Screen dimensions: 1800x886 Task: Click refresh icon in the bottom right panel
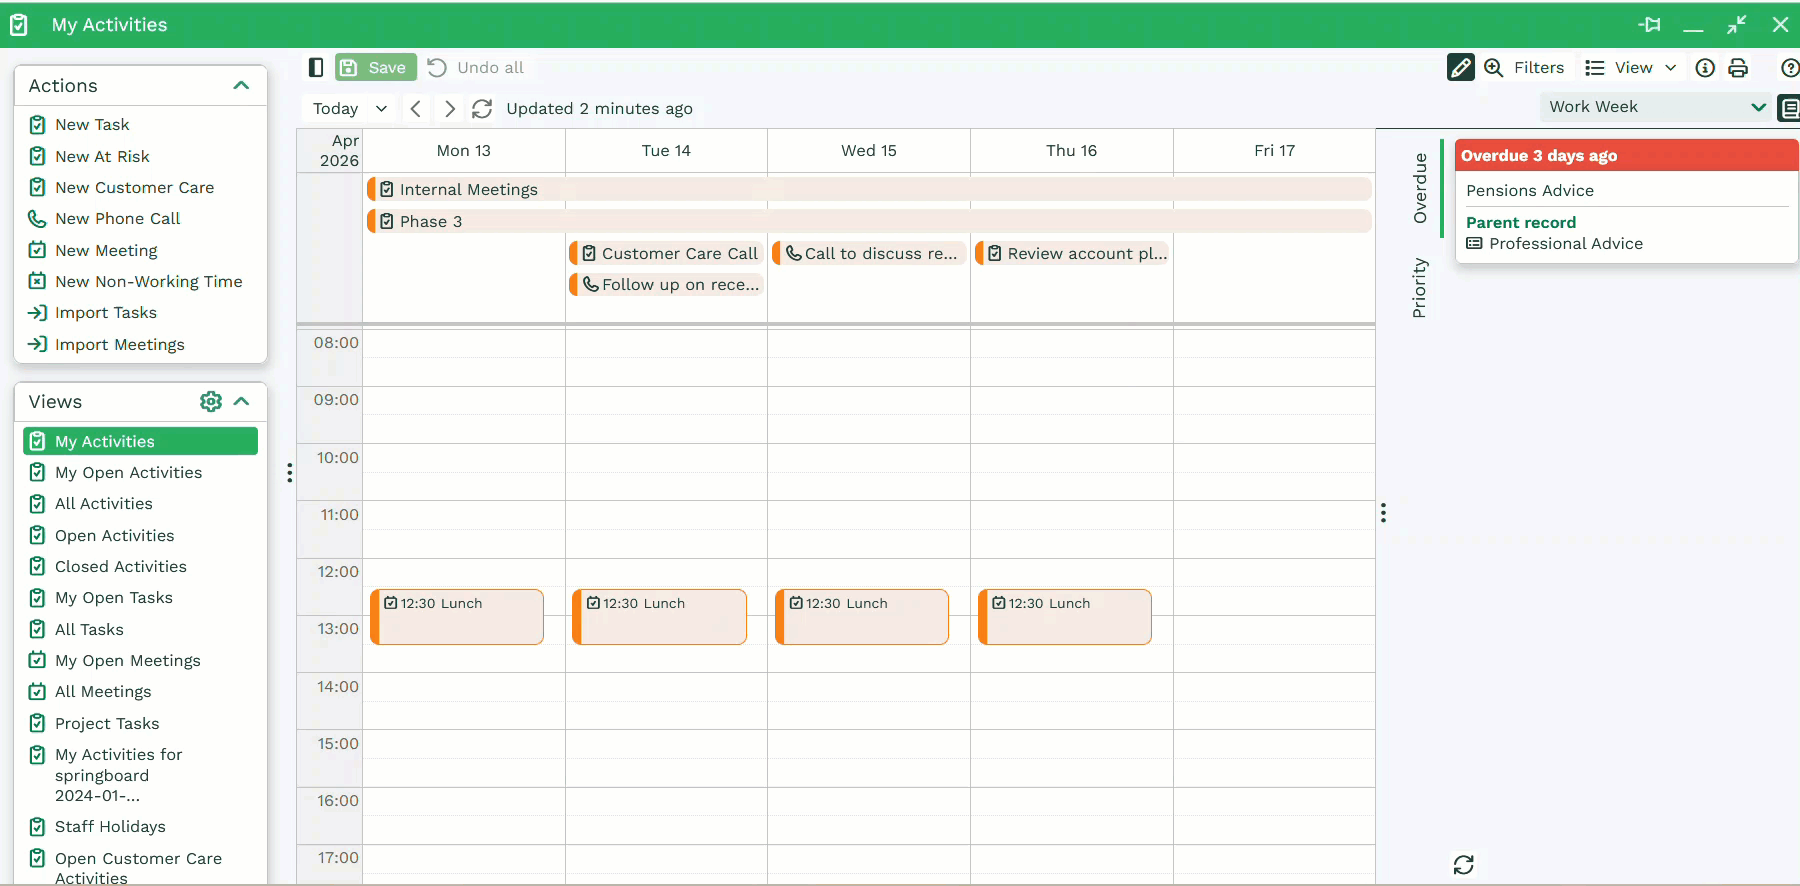pos(1463,864)
